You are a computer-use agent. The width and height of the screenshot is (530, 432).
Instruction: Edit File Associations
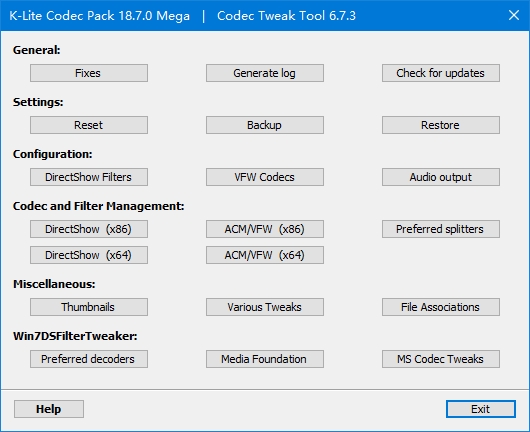[x=441, y=307]
